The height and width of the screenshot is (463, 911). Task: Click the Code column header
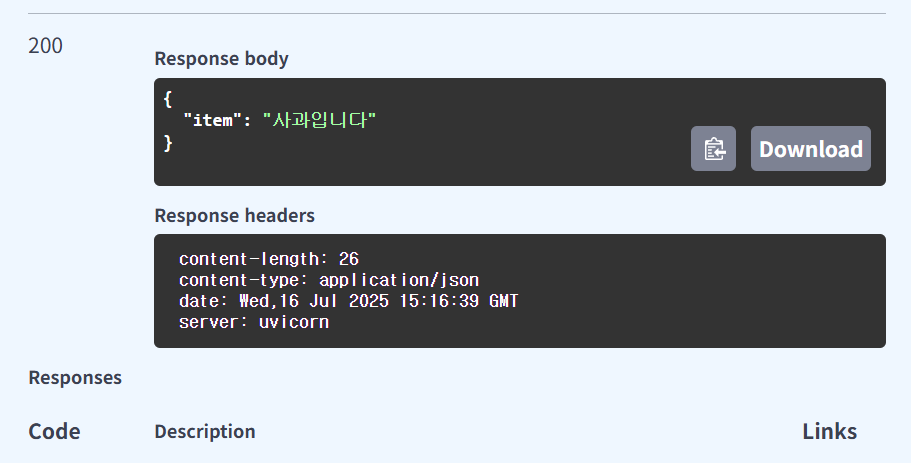click(x=55, y=432)
